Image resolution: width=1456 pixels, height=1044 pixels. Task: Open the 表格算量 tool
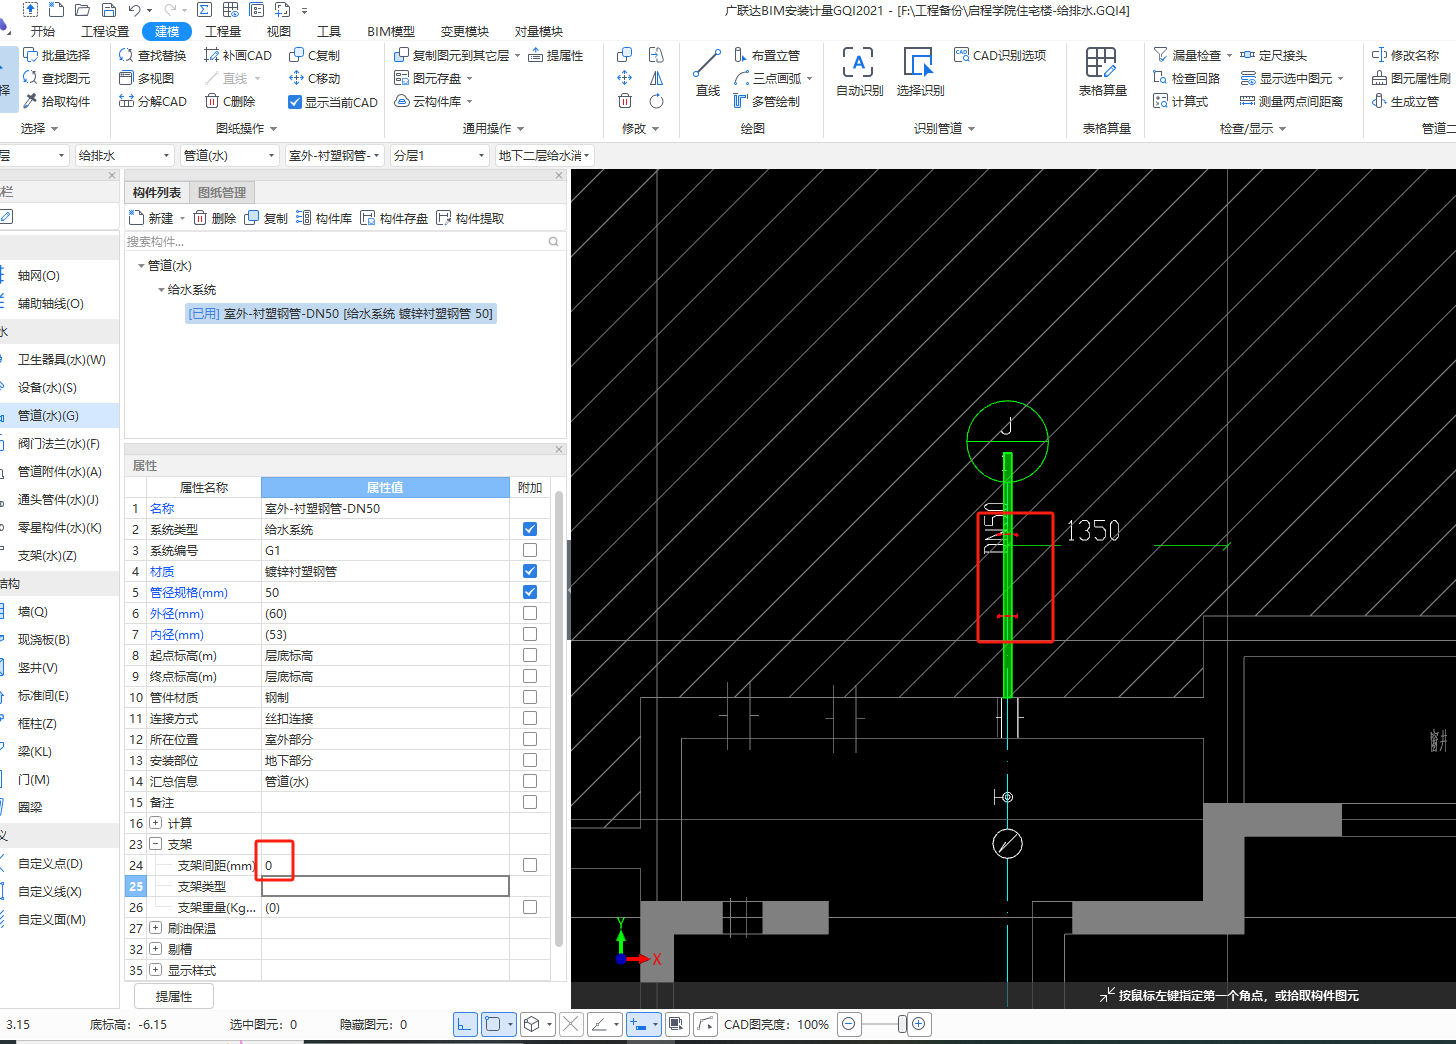click(1102, 73)
